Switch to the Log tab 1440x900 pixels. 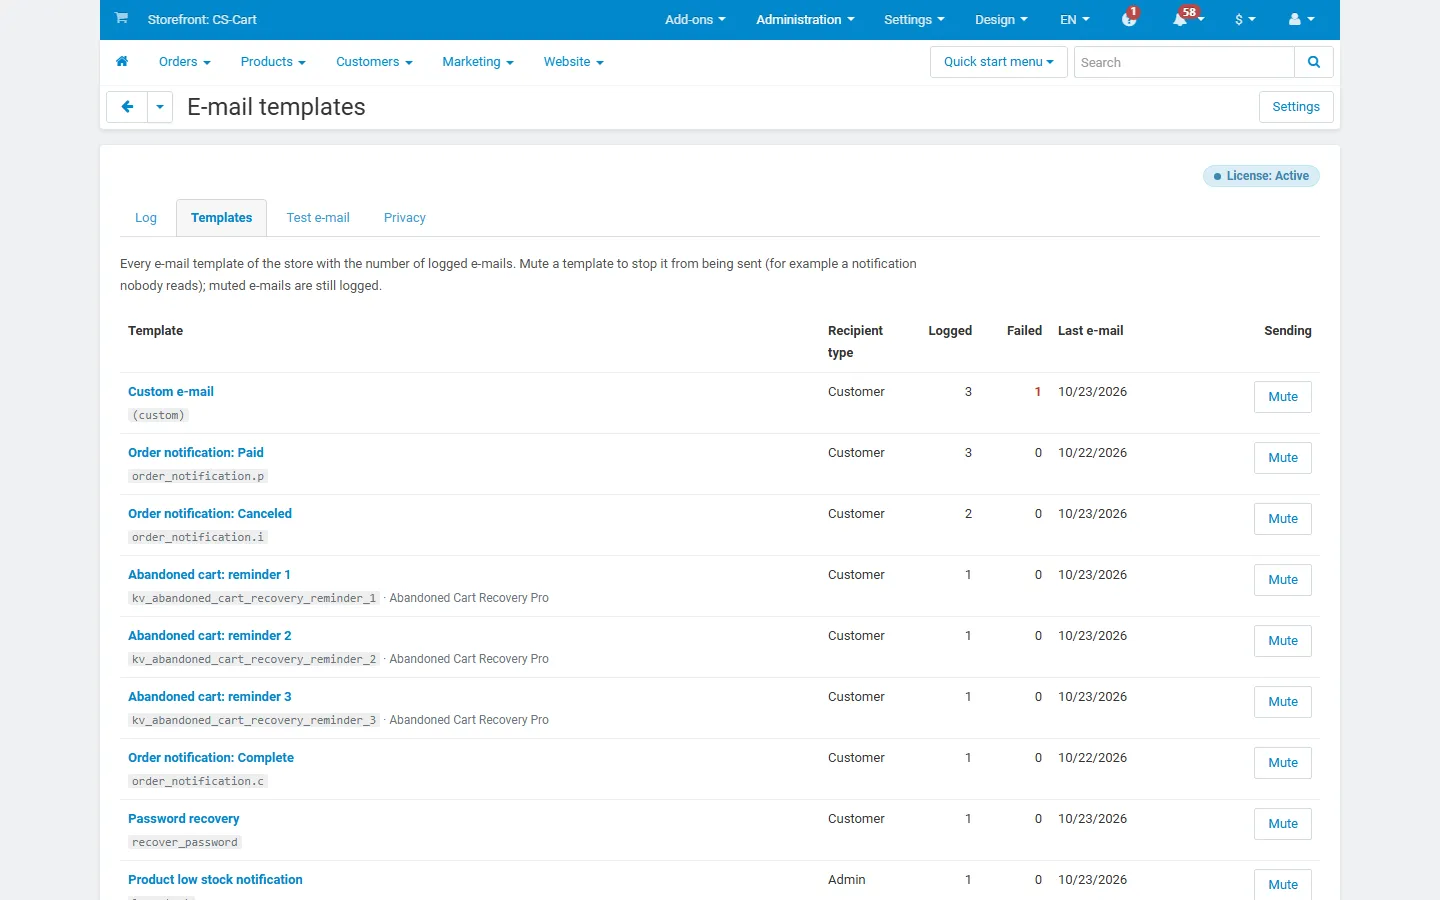[146, 218]
